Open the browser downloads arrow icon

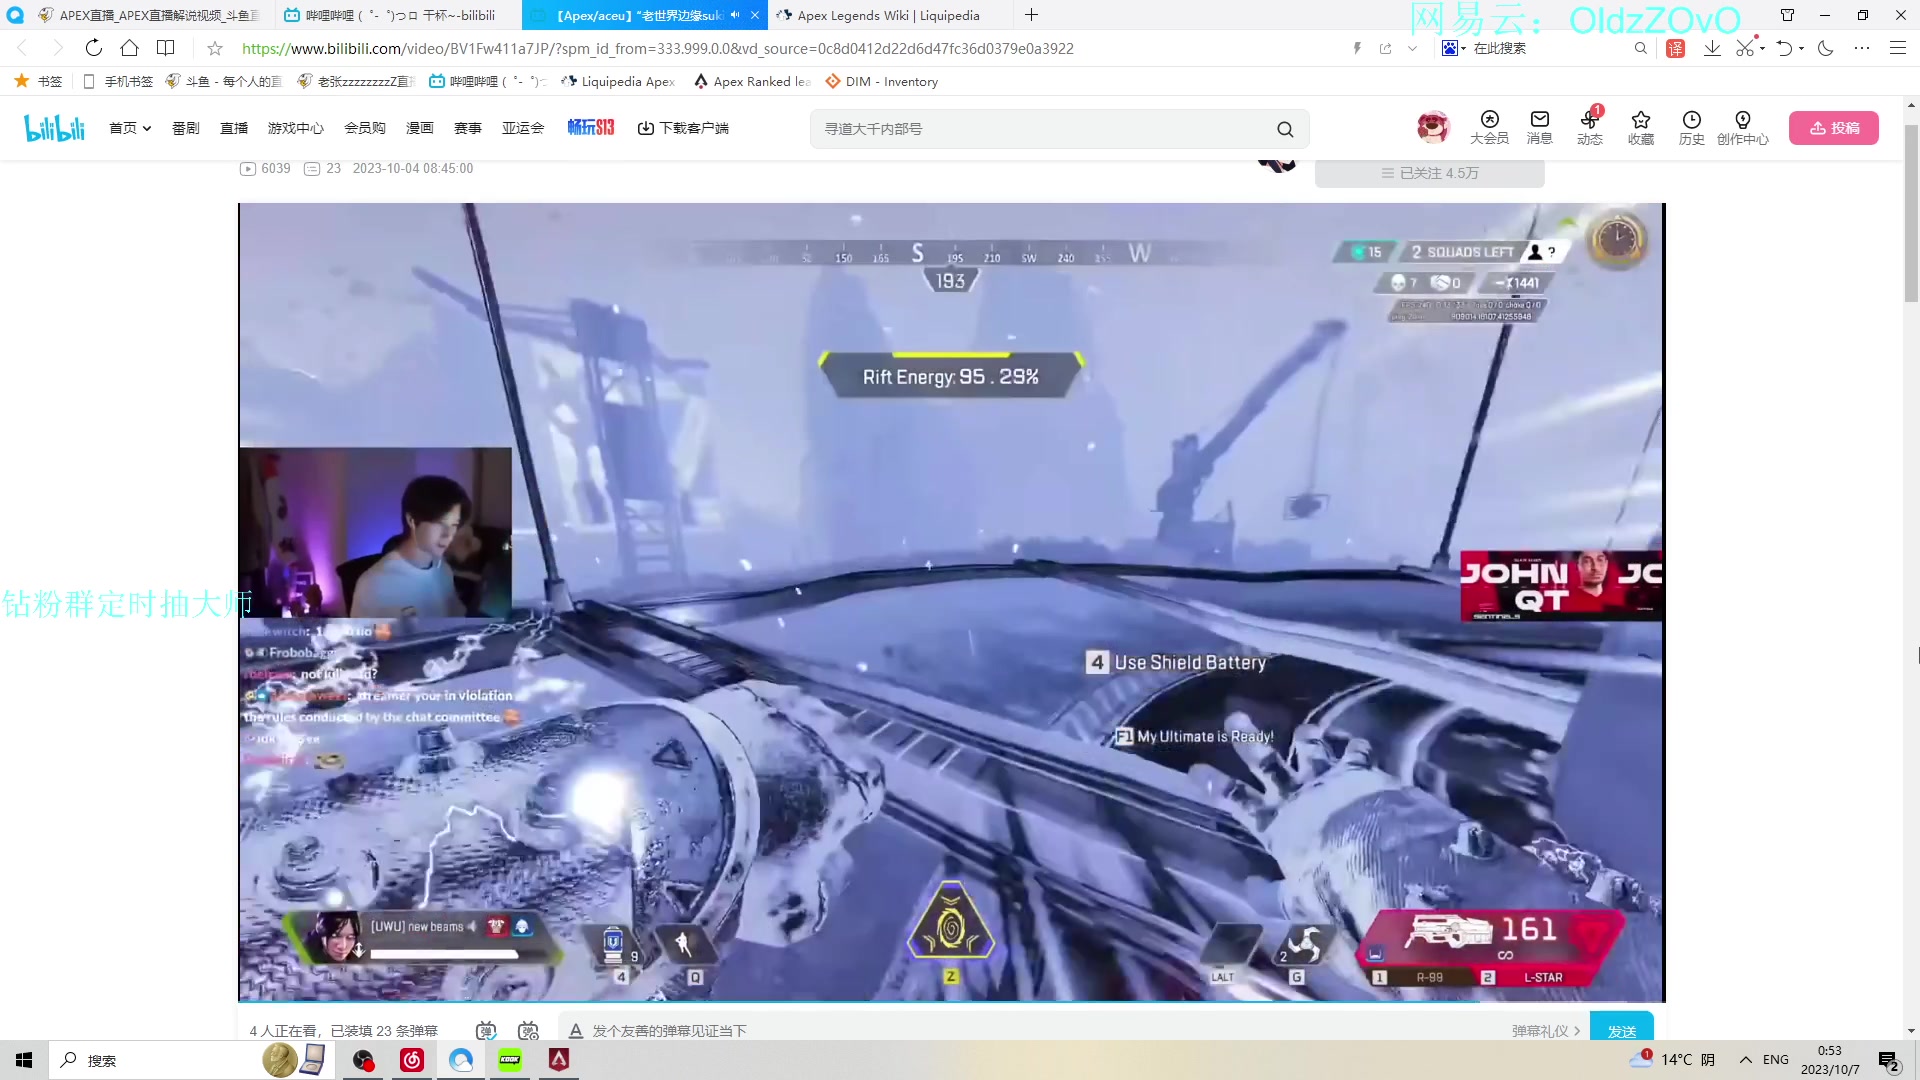point(1712,48)
